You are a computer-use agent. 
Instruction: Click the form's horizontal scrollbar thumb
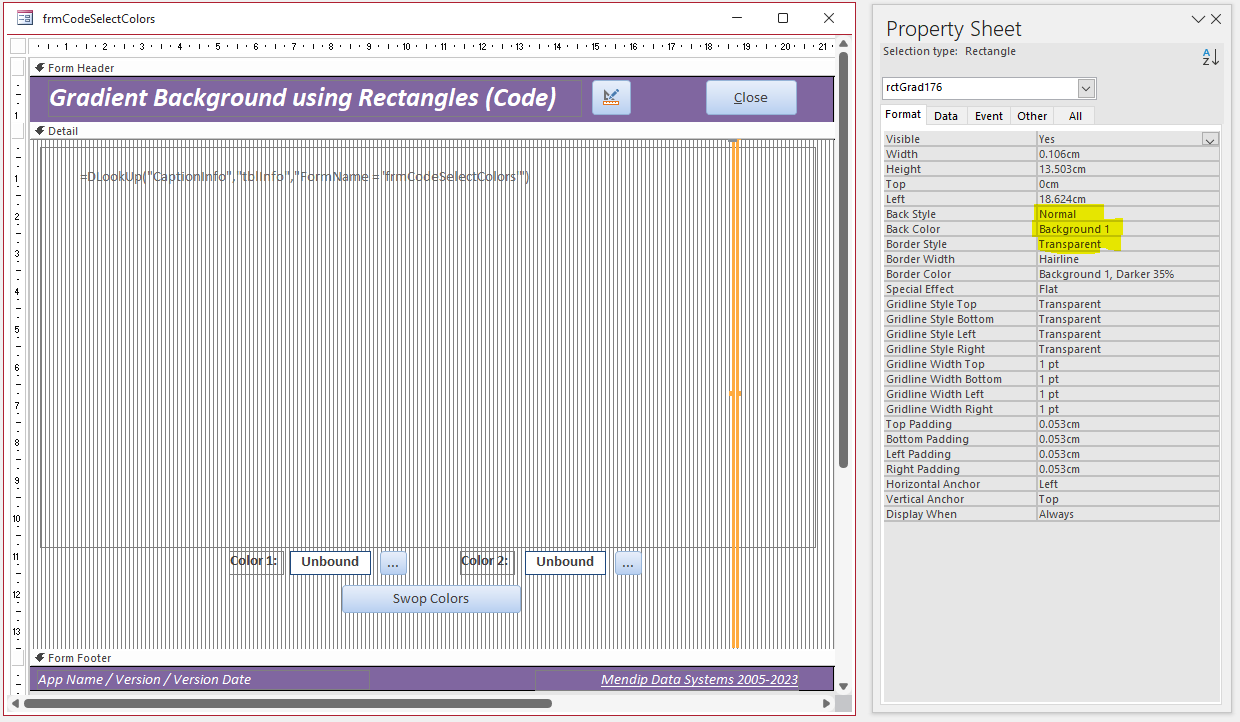pyautogui.click(x=288, y=703)
